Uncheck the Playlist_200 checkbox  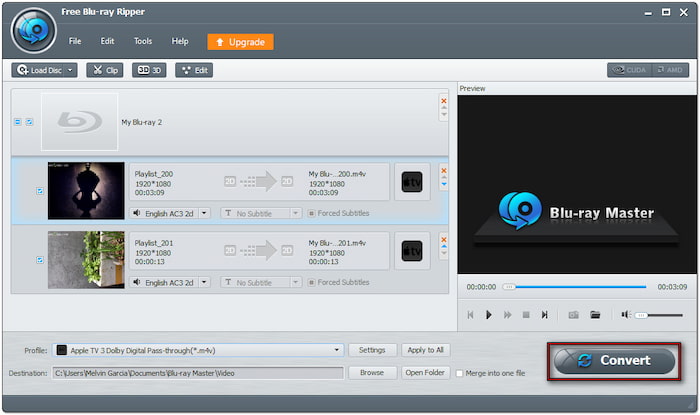click(x=40, y=190)
